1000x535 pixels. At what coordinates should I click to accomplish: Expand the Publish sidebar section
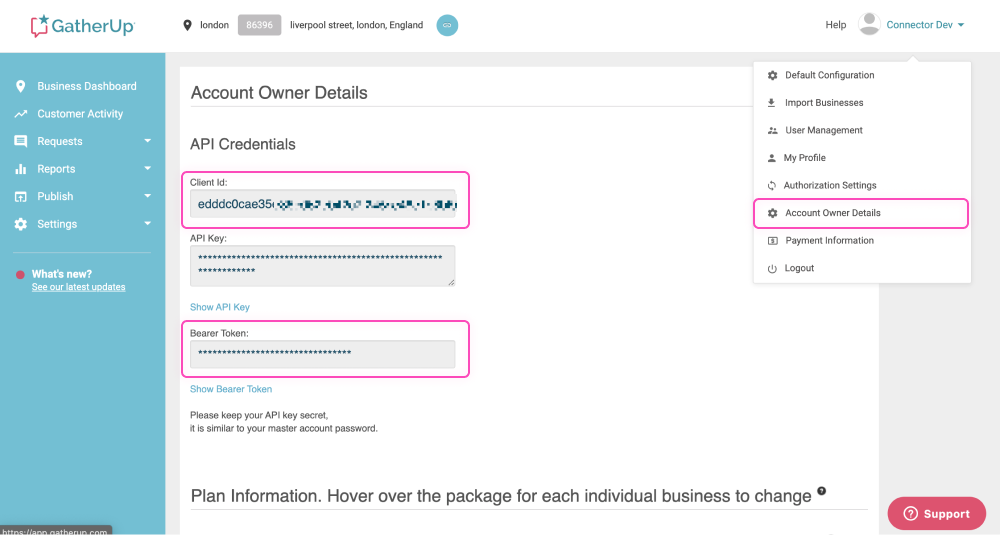[147, 196]
